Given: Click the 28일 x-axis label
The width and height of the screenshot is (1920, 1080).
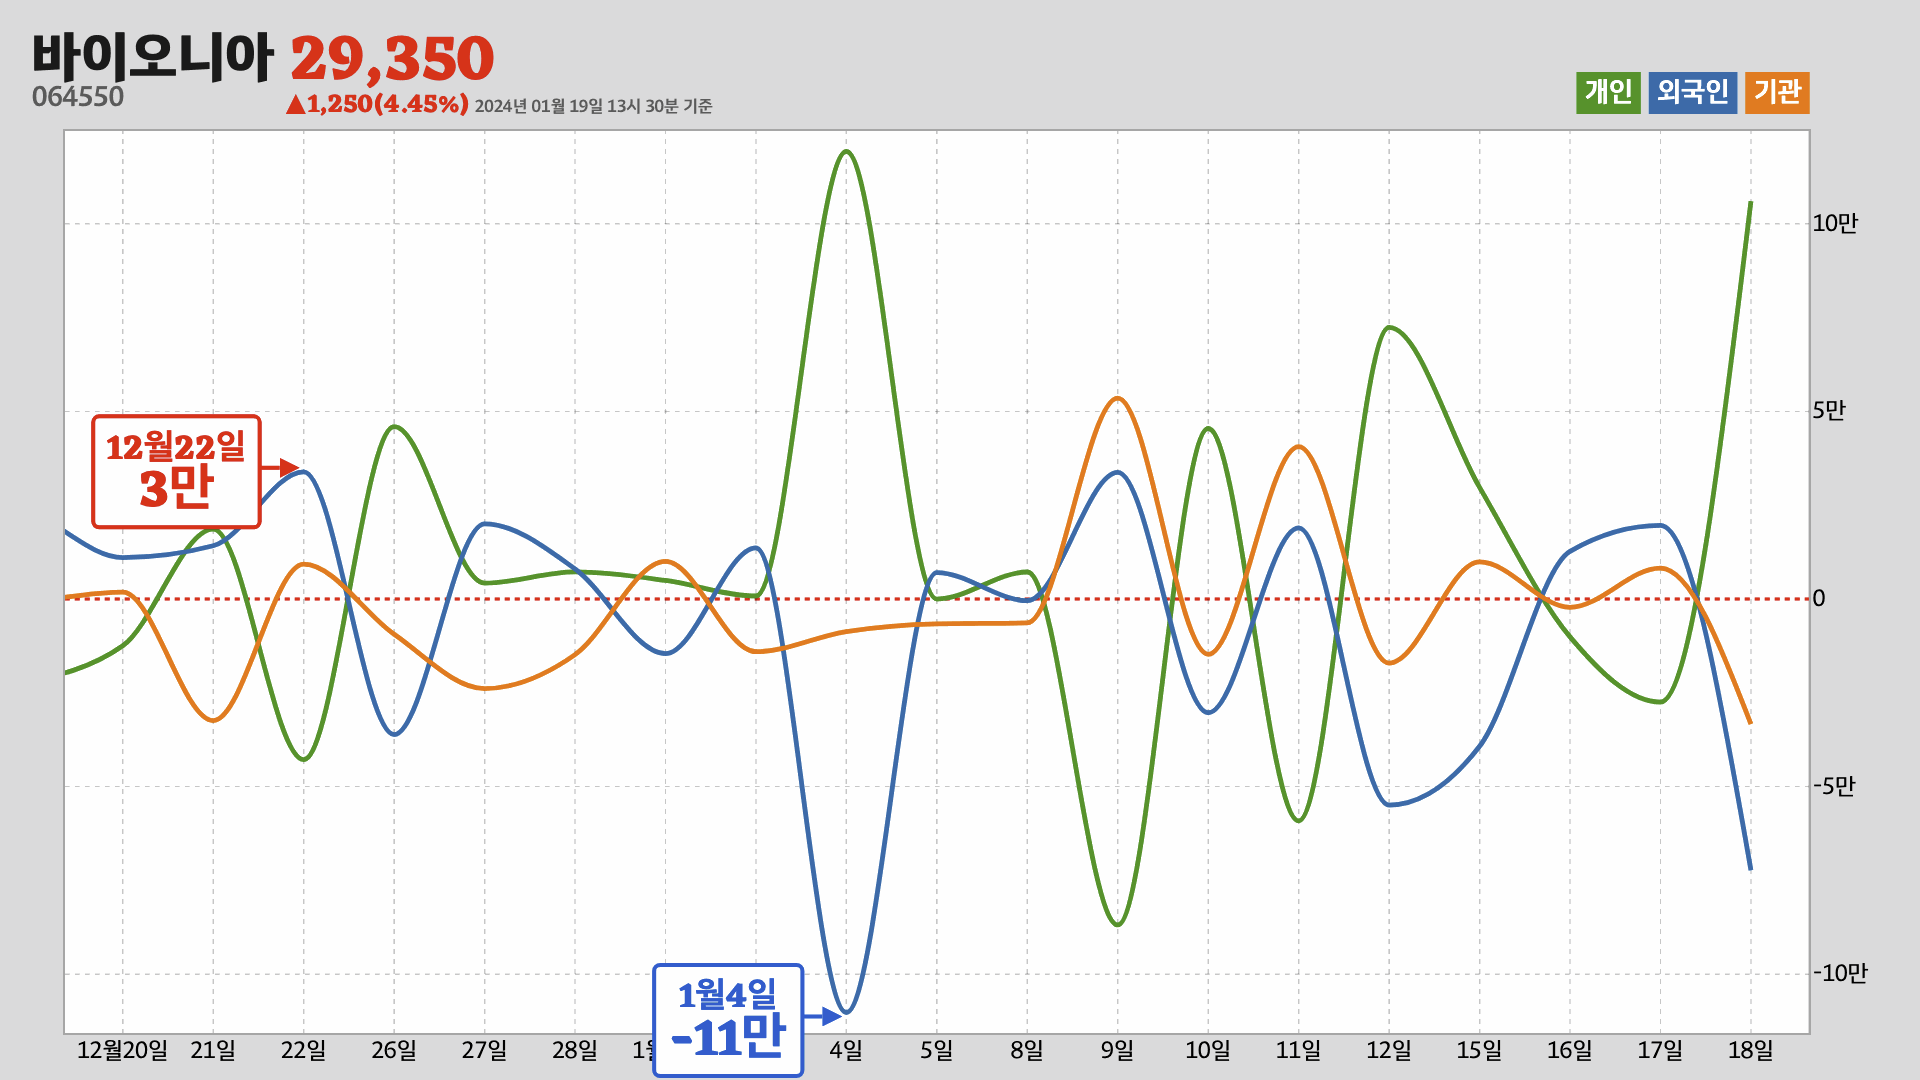Looking at the screenshot, I should point(575,1051).
